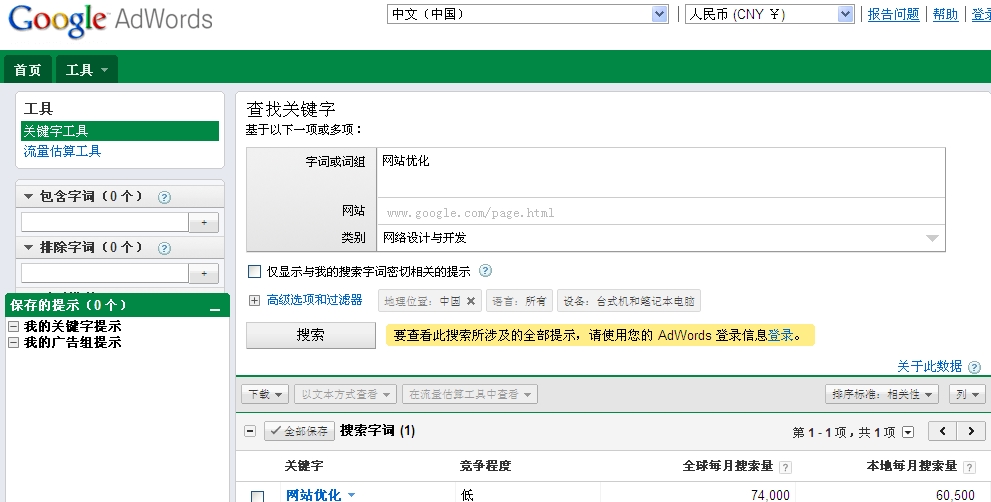Click the 74,000 global searches value
Image resolution: width=991 pixels, height=502 pixels.
pyautogui.click(x=770, y=495)
